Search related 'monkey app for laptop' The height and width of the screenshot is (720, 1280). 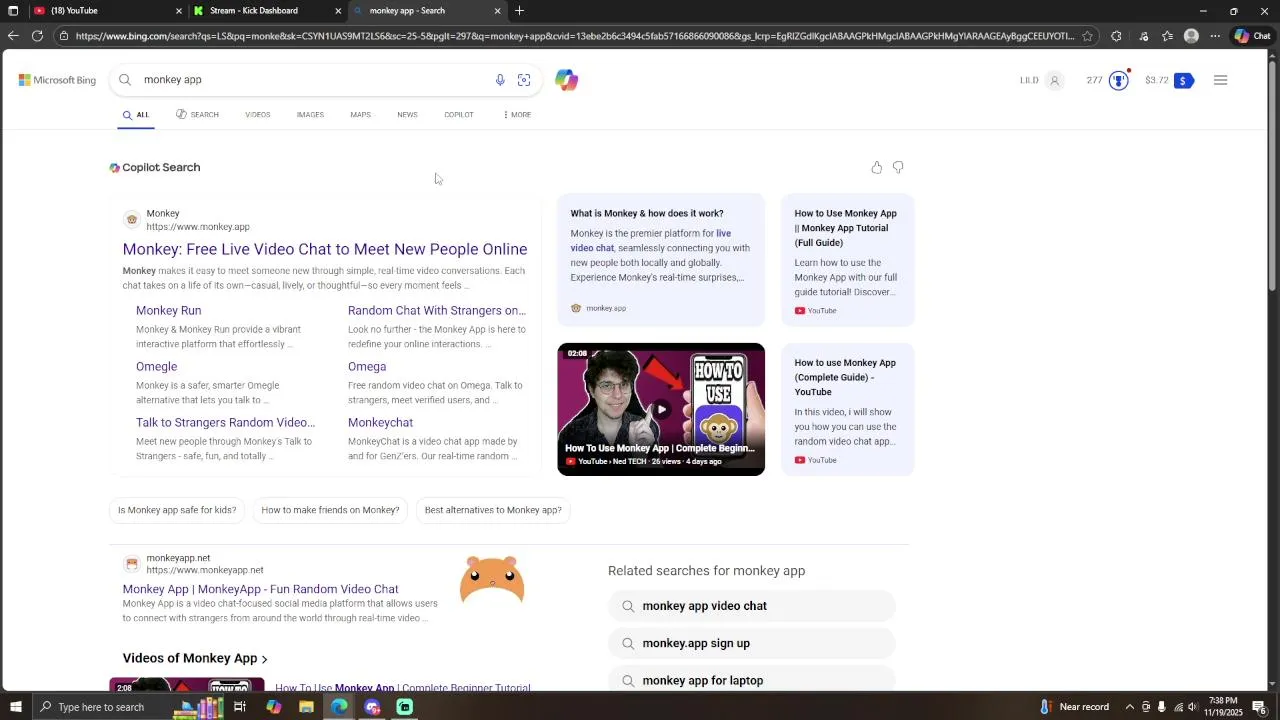752,681
